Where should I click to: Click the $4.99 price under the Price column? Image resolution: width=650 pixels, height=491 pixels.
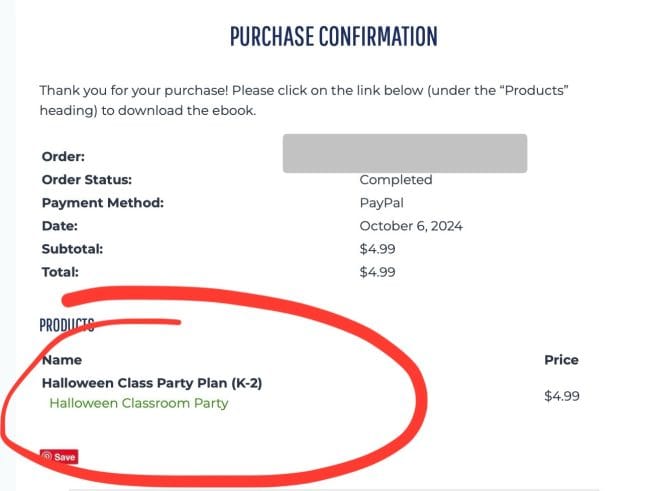pos(562,396)
